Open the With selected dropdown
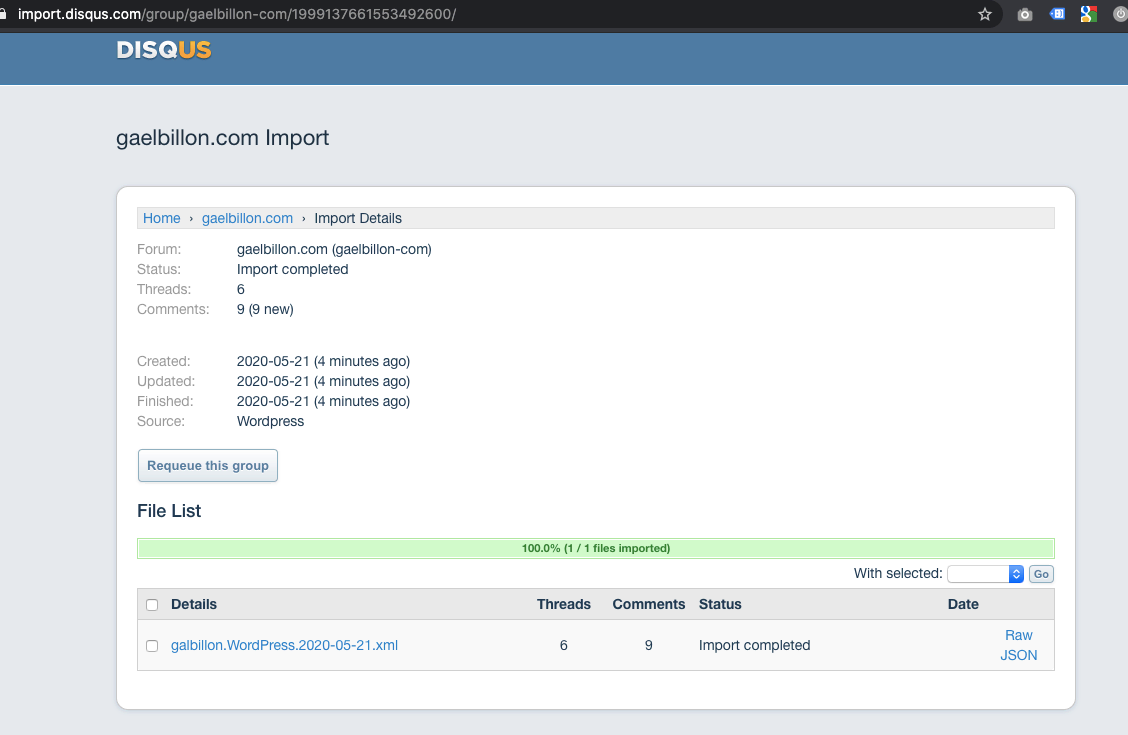Screen dimensions: 1128x735 980,573
